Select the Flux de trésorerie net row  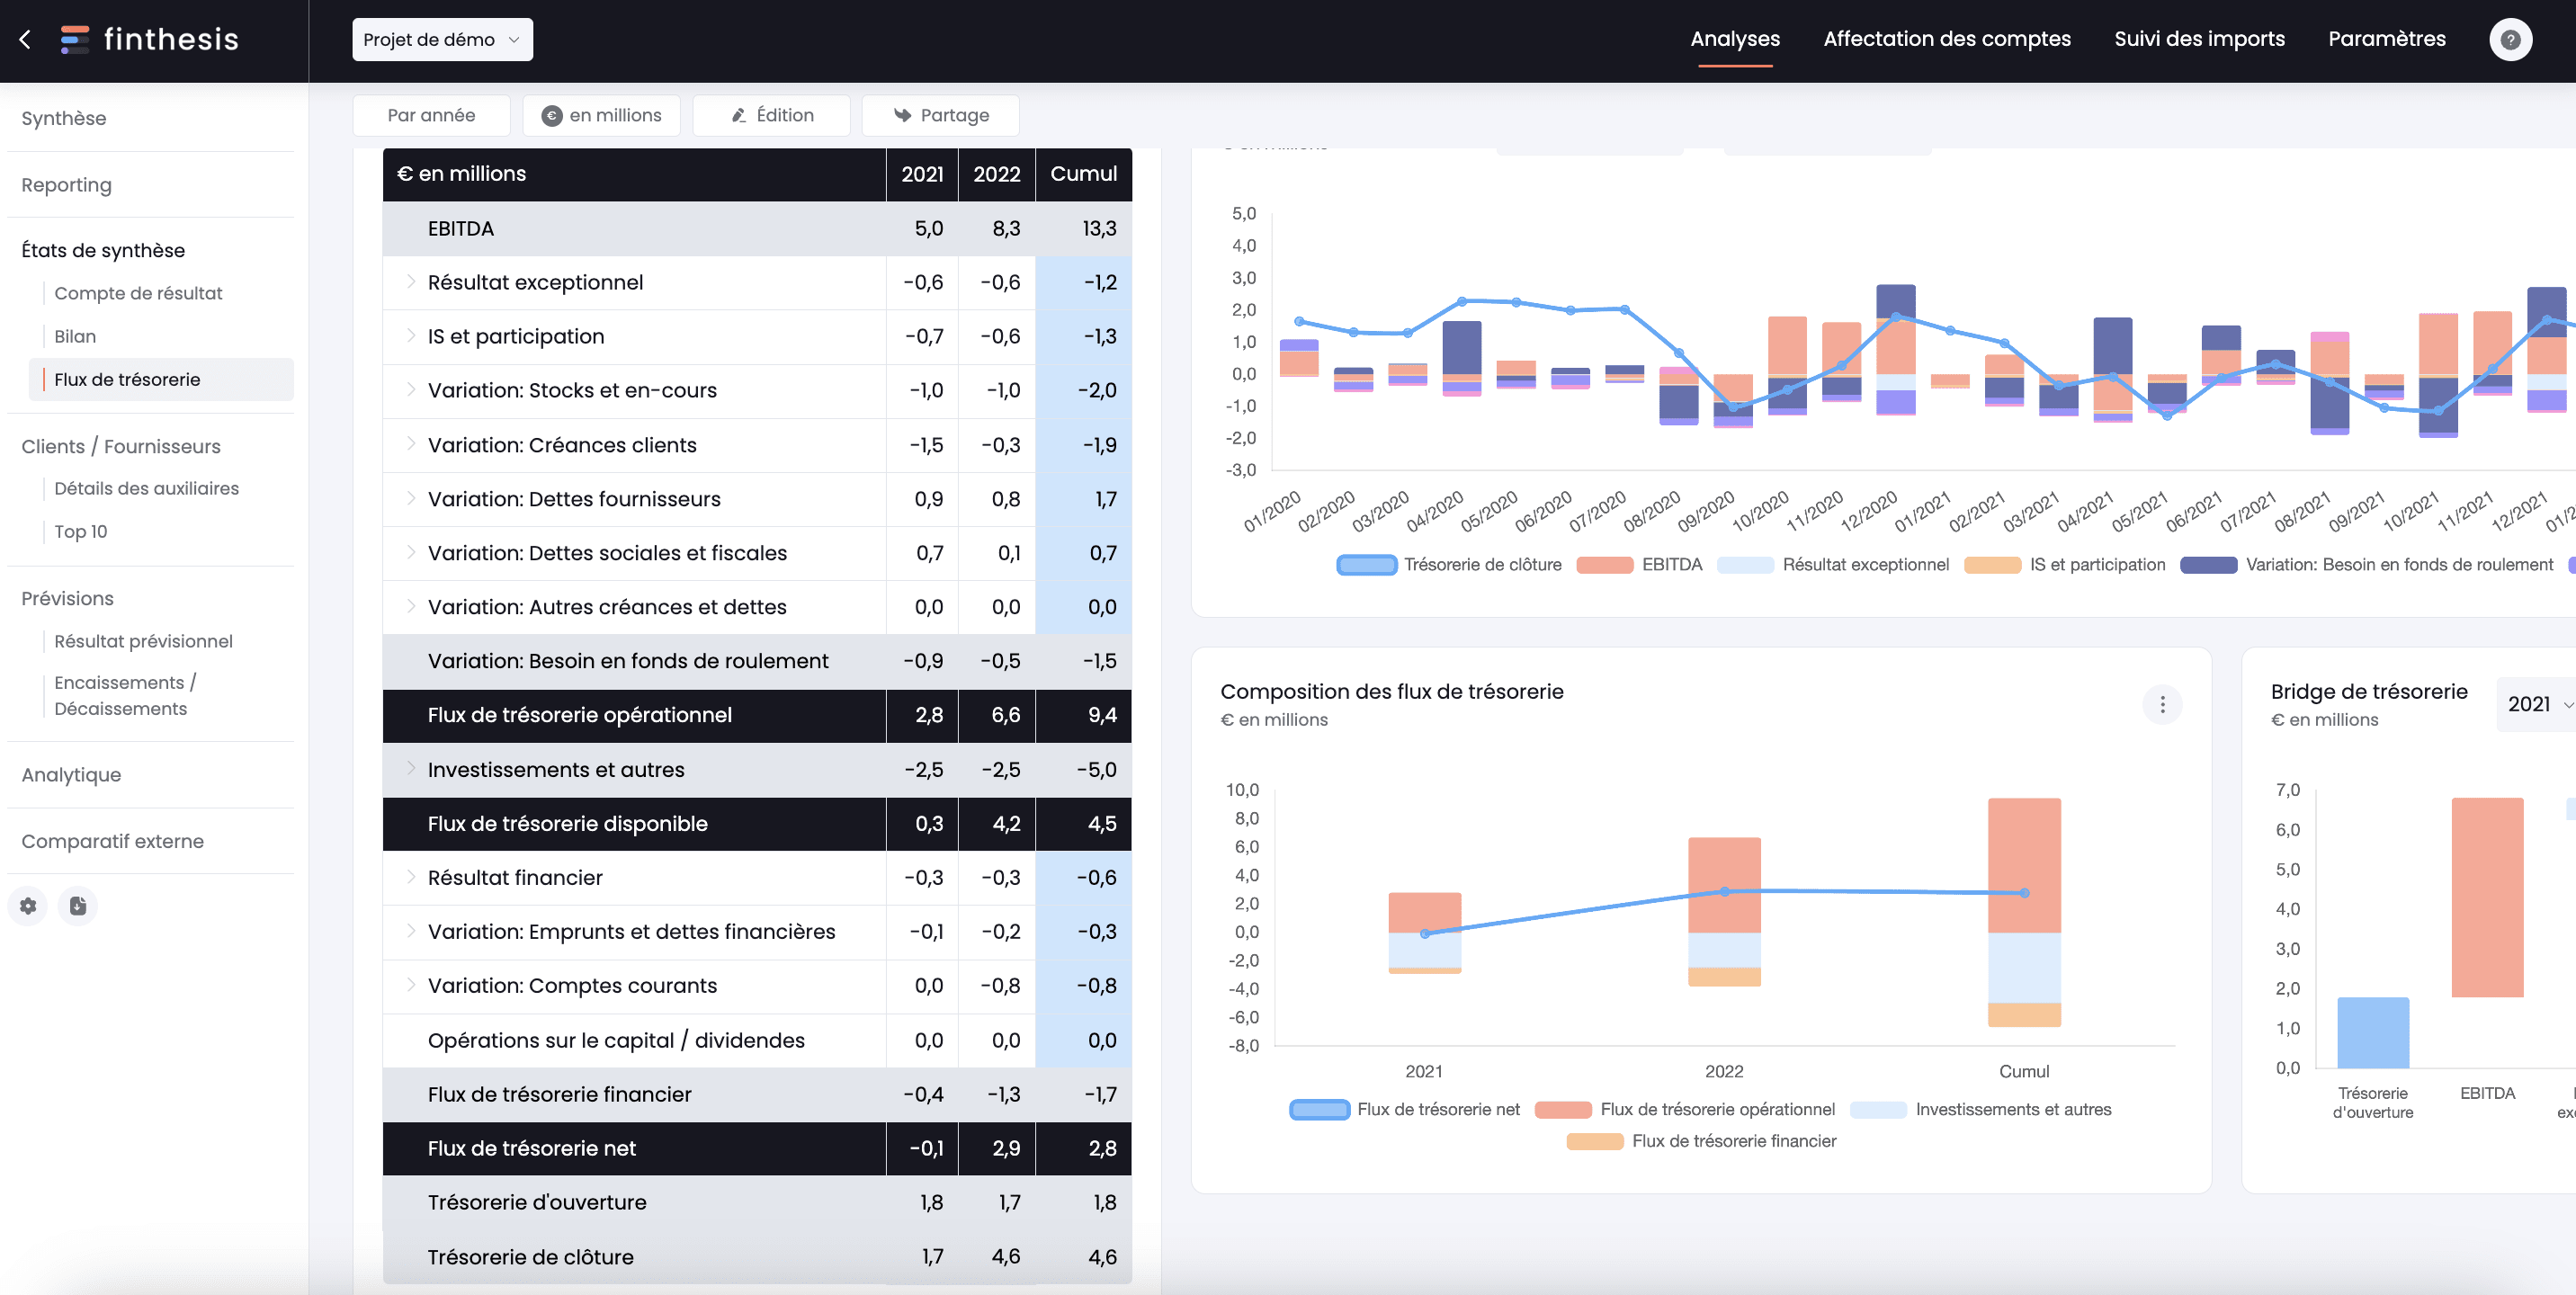[757, 1148]
